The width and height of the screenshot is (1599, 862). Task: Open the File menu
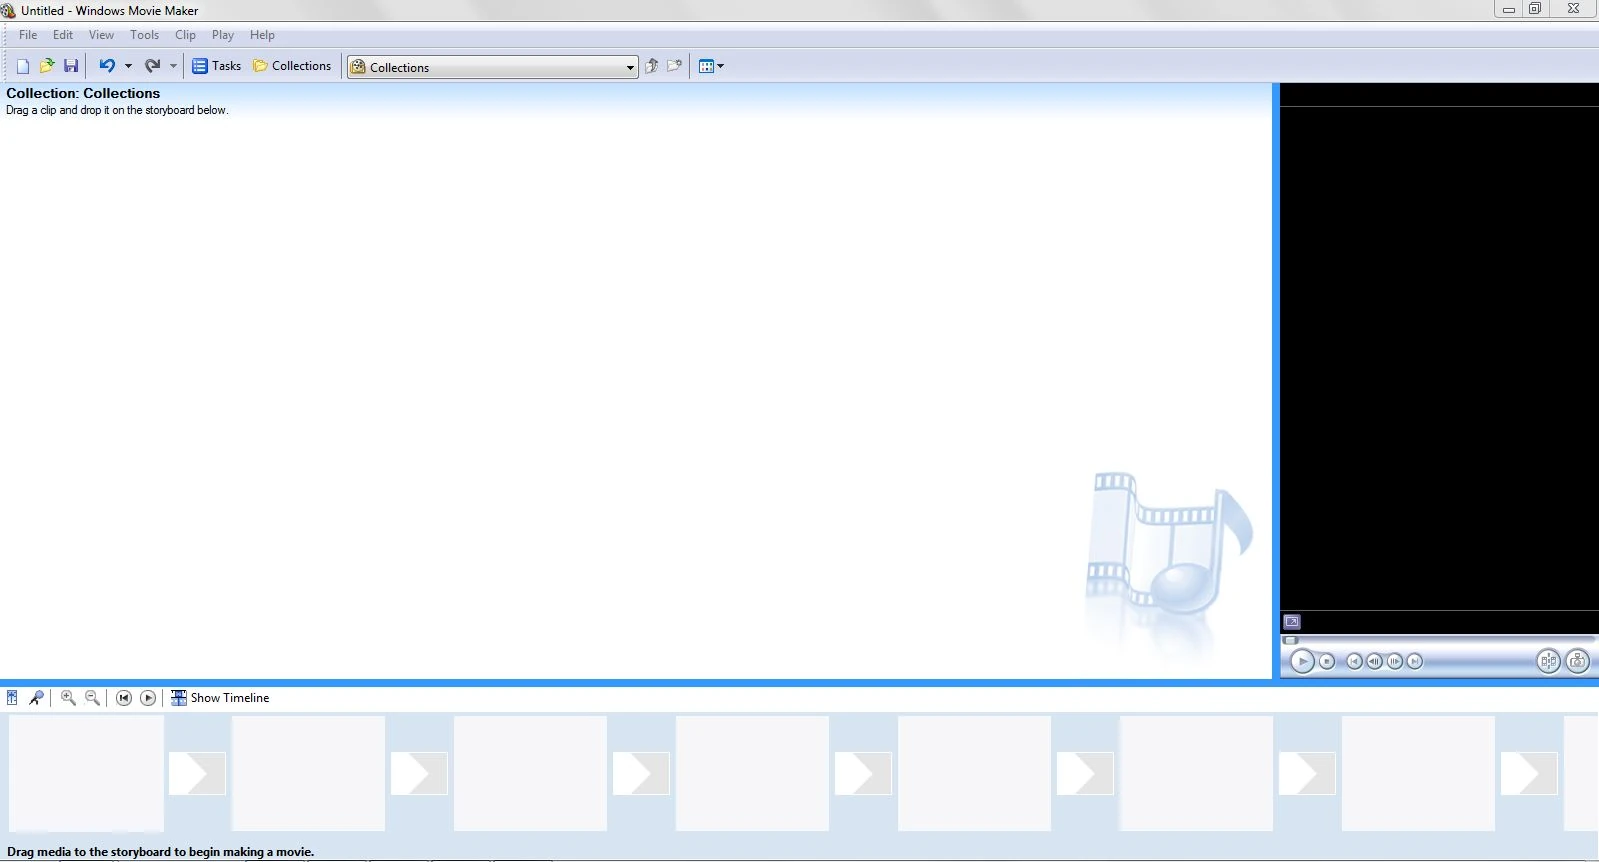coord(28,35)
